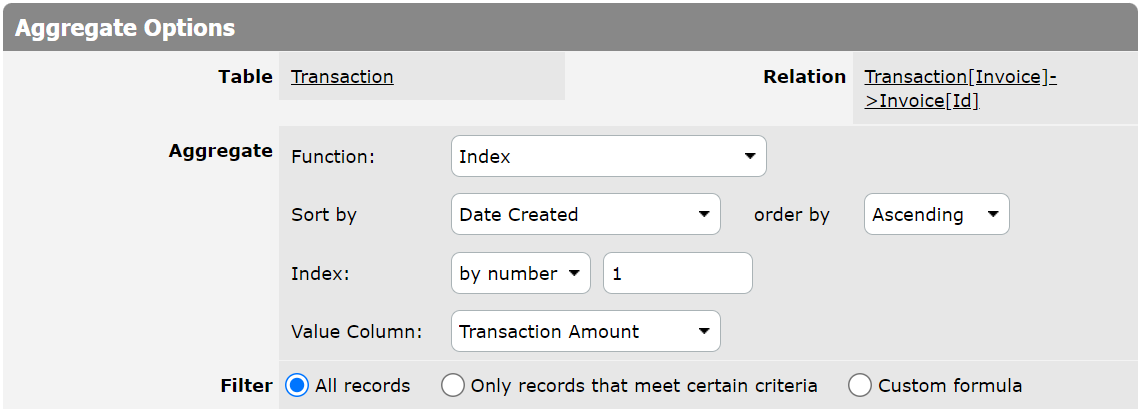This screenshot has width=1140, height=412.
Task: Follow the Transaction[Invoice]->Invoice[Id] relation link
Action: 960,89
